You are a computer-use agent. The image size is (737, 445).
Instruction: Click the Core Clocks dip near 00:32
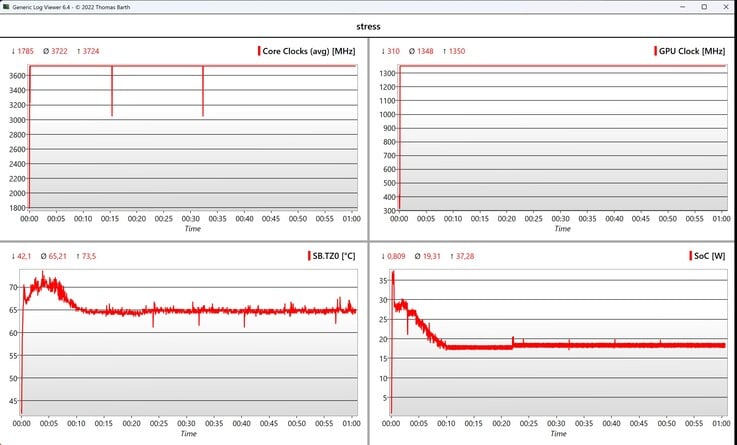[x=203, y=92]
